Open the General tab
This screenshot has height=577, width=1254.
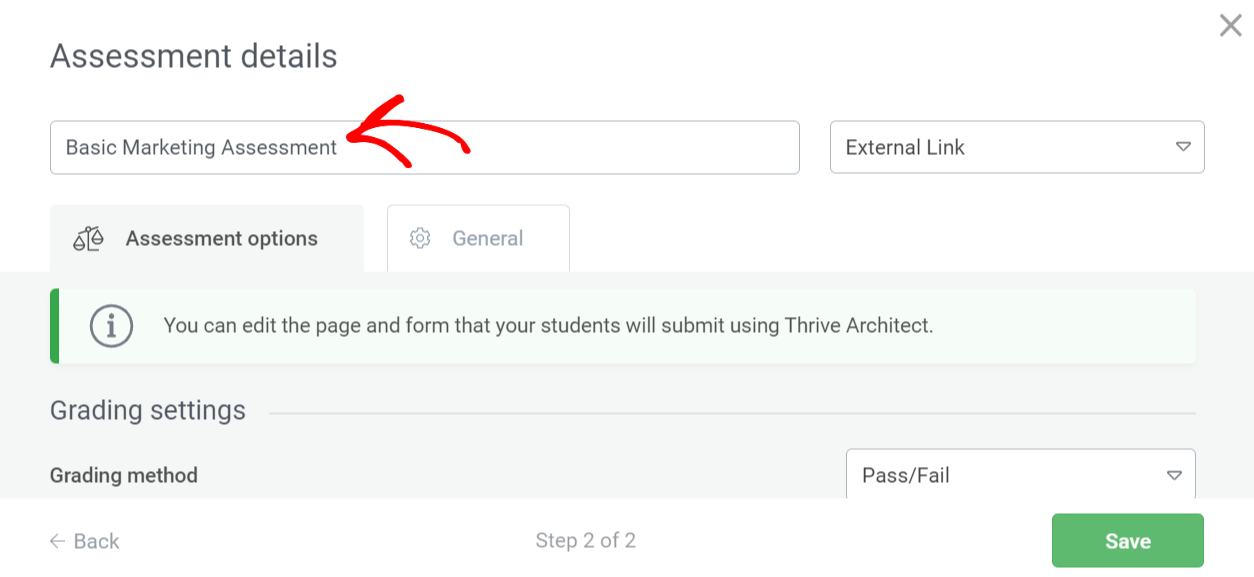[478, 239]
